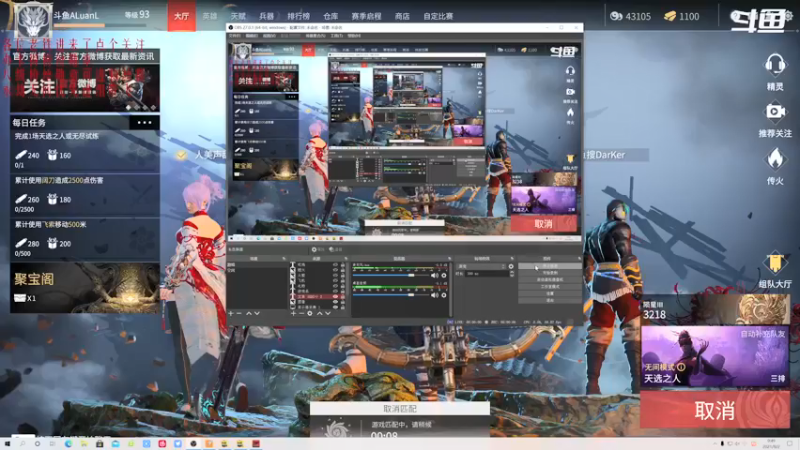Open OBS 文件(F) menu
Screen dimensions: 800x450
tap(235, 36)
